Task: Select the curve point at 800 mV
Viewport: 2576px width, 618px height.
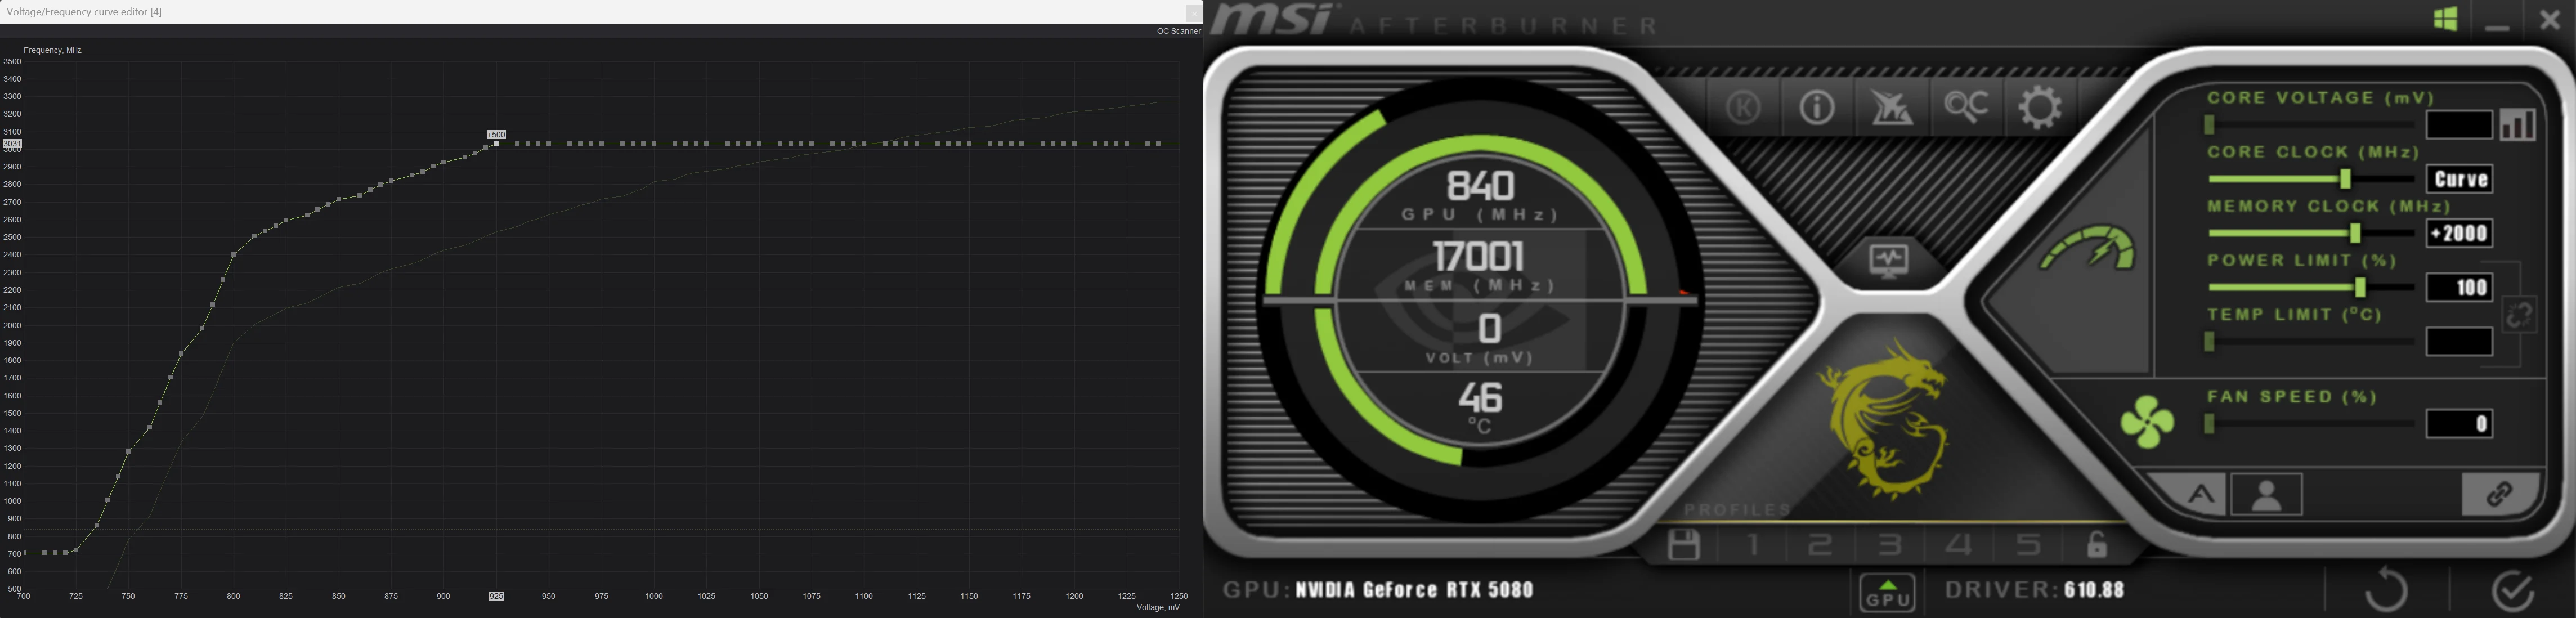Action: 233,255
